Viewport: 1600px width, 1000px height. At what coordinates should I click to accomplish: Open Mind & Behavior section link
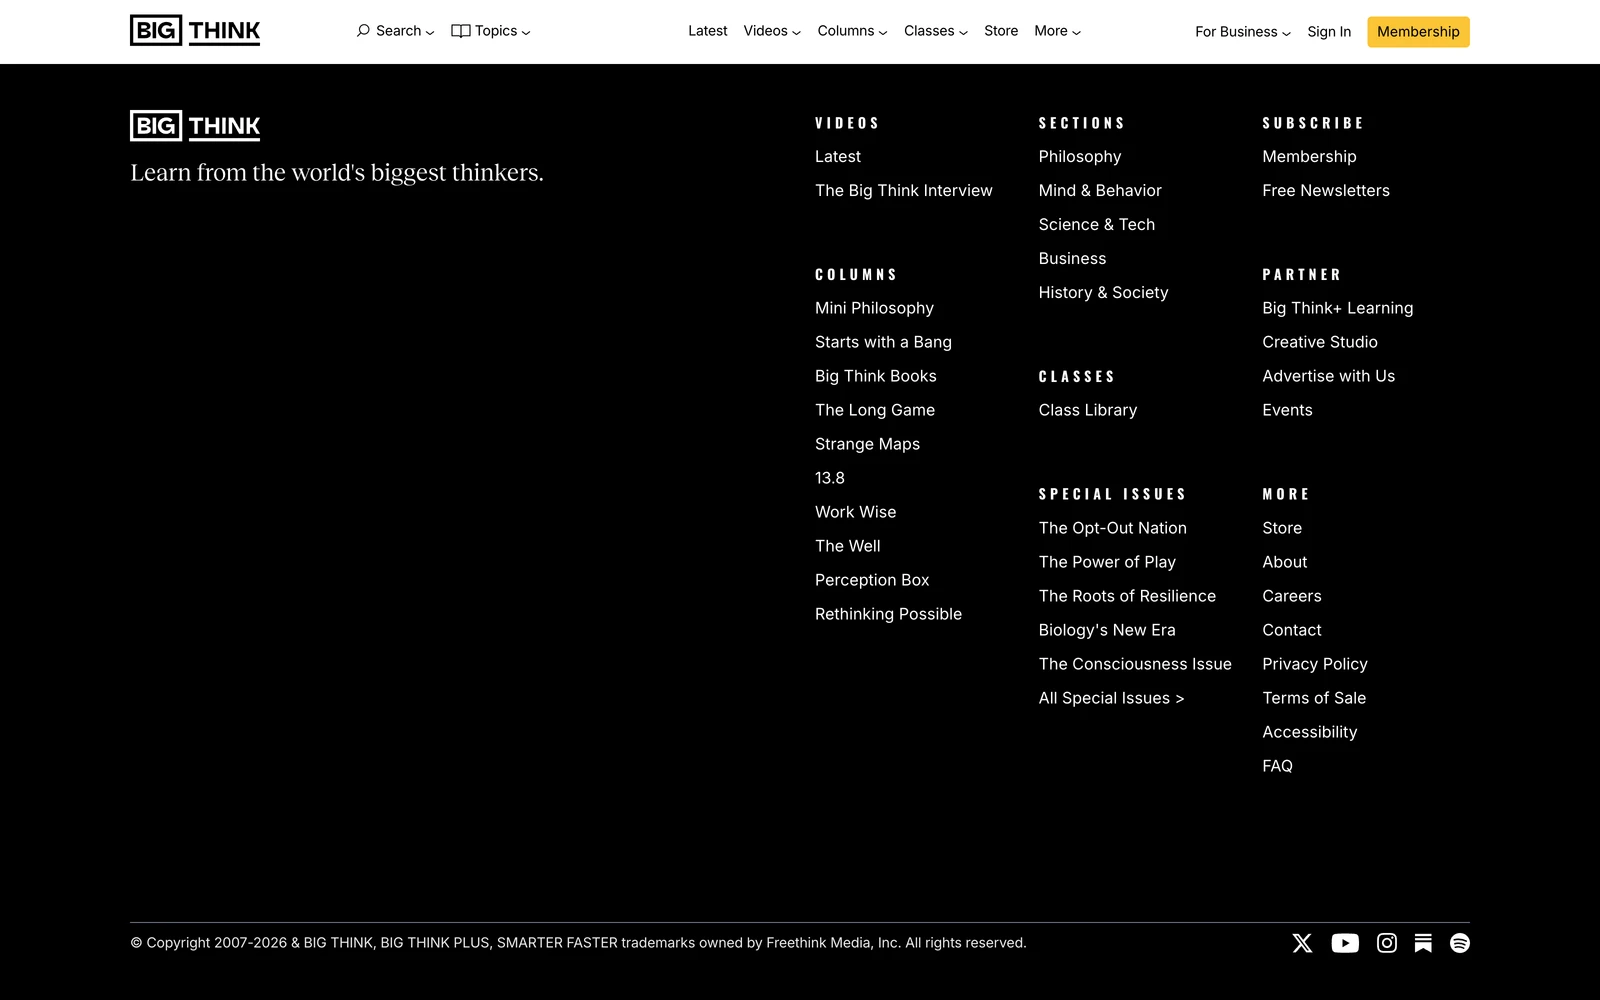coord(1100,191)
